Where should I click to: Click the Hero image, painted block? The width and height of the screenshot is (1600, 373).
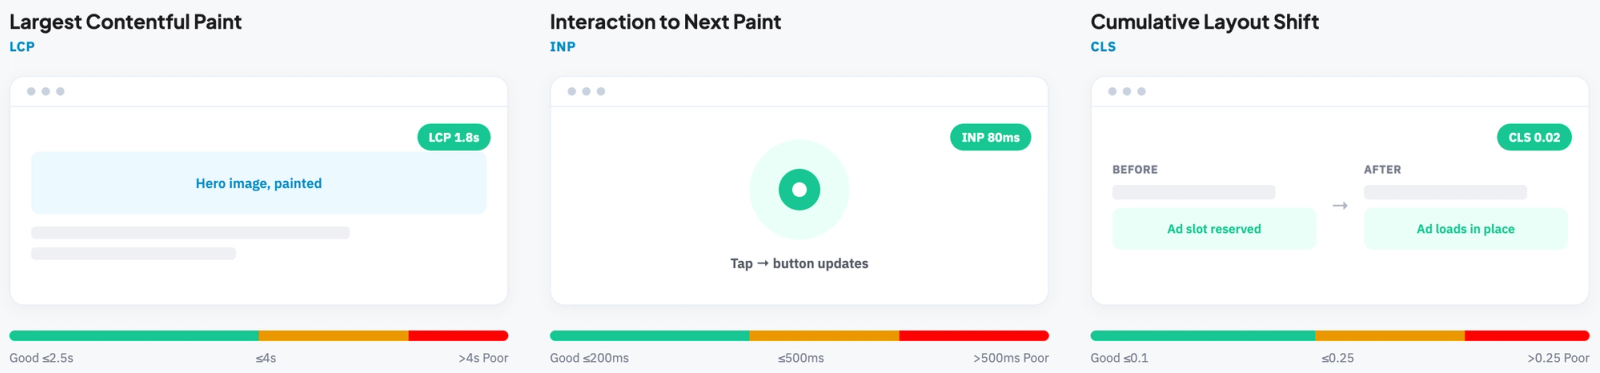(x=259, y=183)
